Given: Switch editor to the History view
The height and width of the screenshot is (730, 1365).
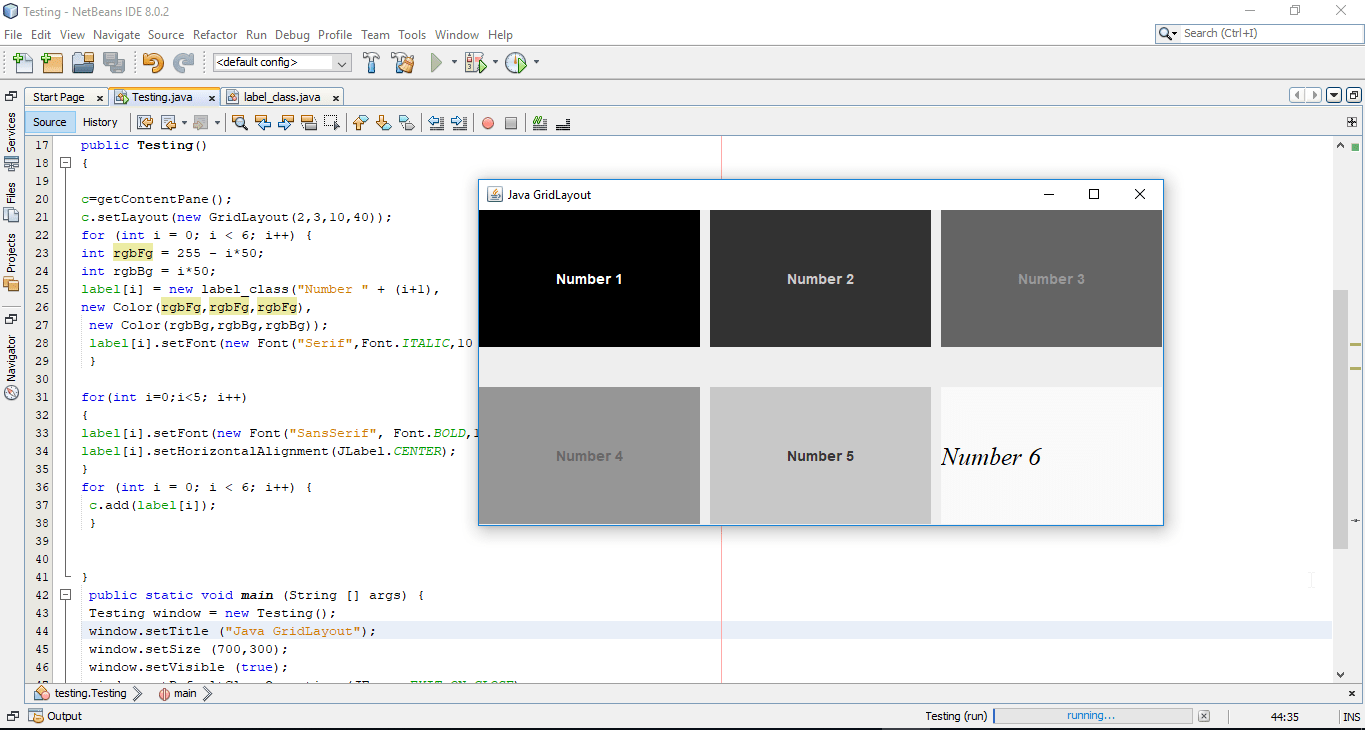Looking at the screenshot, I should 101,122.
